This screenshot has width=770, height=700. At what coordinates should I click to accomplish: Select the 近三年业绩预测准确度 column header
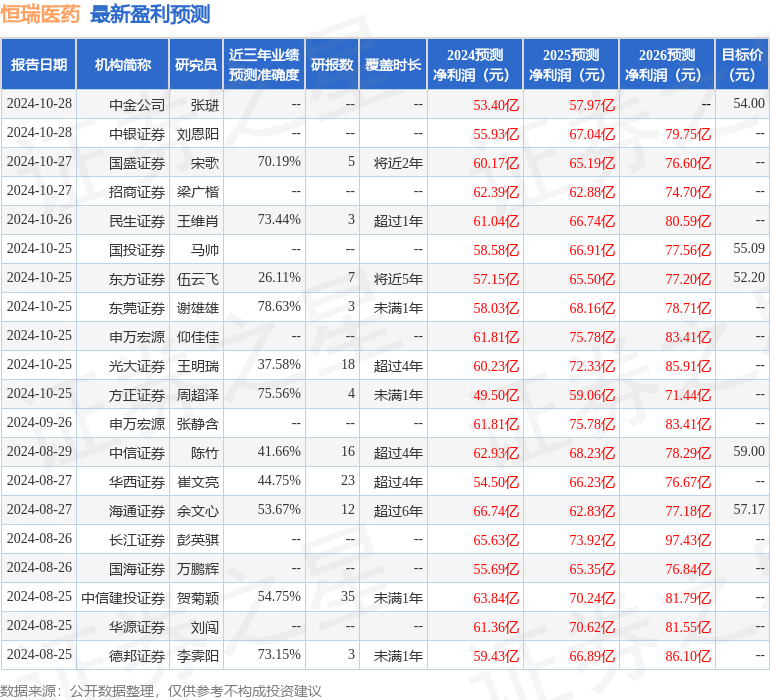264,64
